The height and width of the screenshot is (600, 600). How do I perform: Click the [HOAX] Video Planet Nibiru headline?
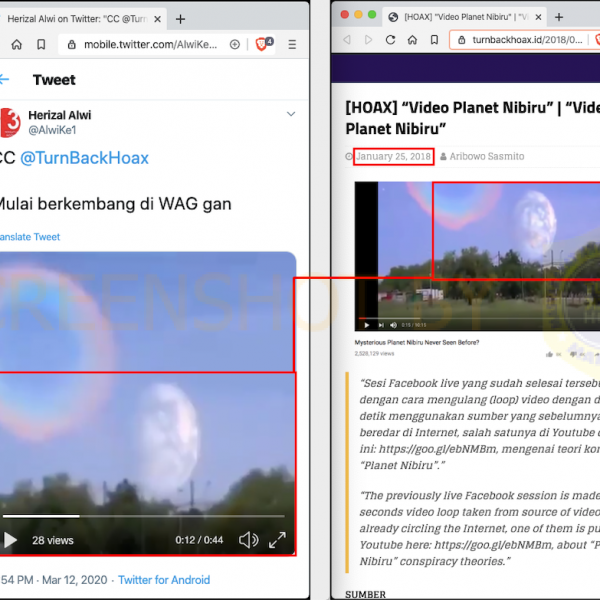473,118
